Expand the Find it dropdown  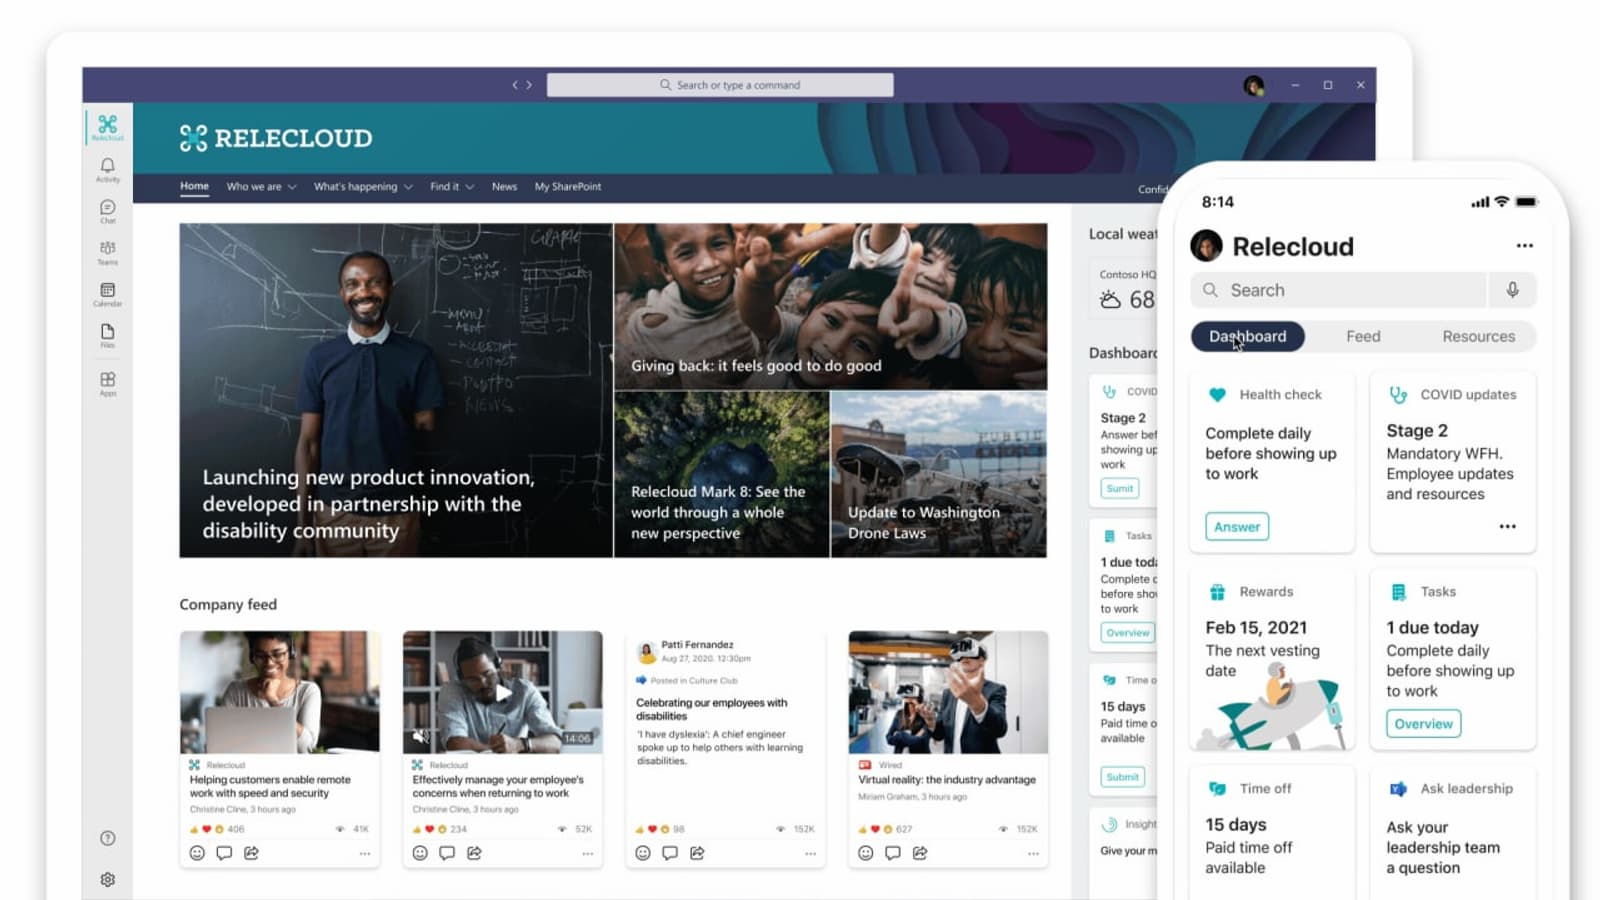pos(452,187)
